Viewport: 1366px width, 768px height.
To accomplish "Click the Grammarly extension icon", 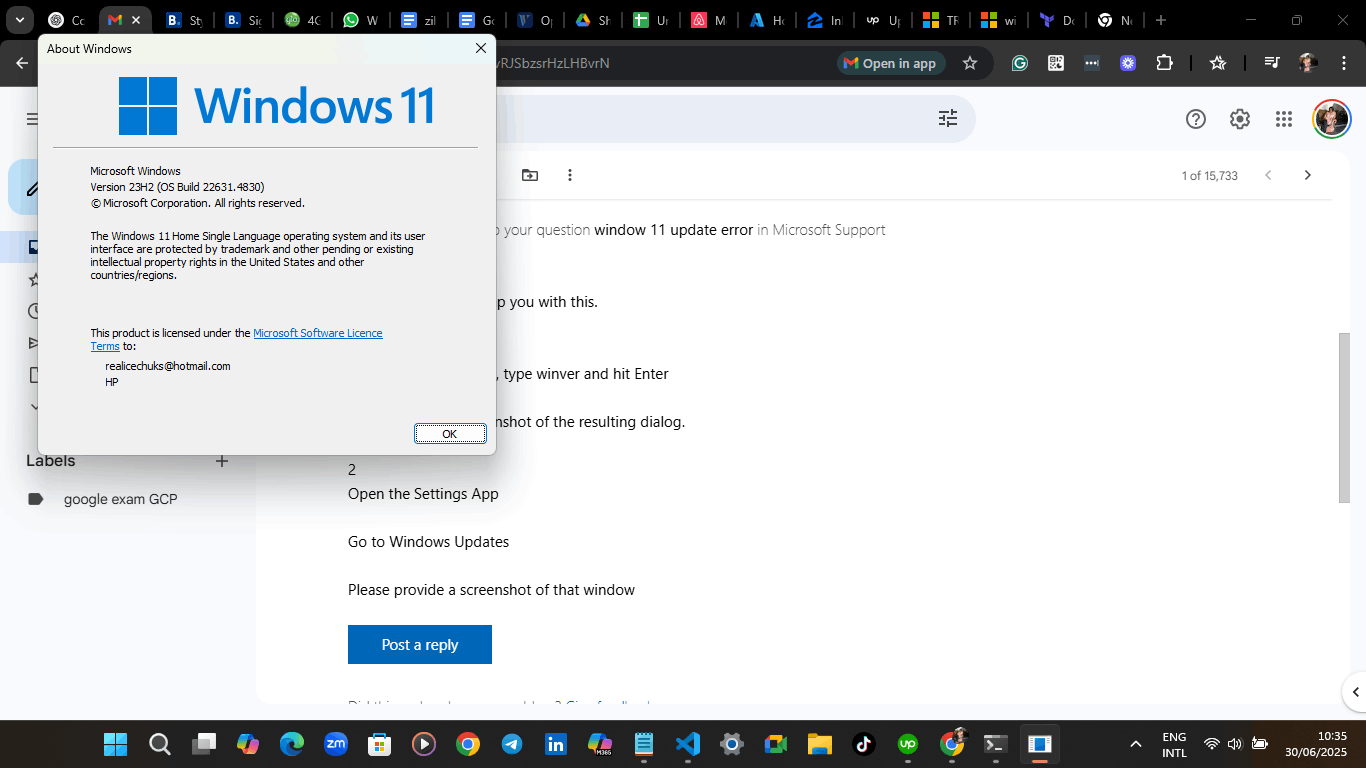I will pyautogui.click(x=1019, y=63).
